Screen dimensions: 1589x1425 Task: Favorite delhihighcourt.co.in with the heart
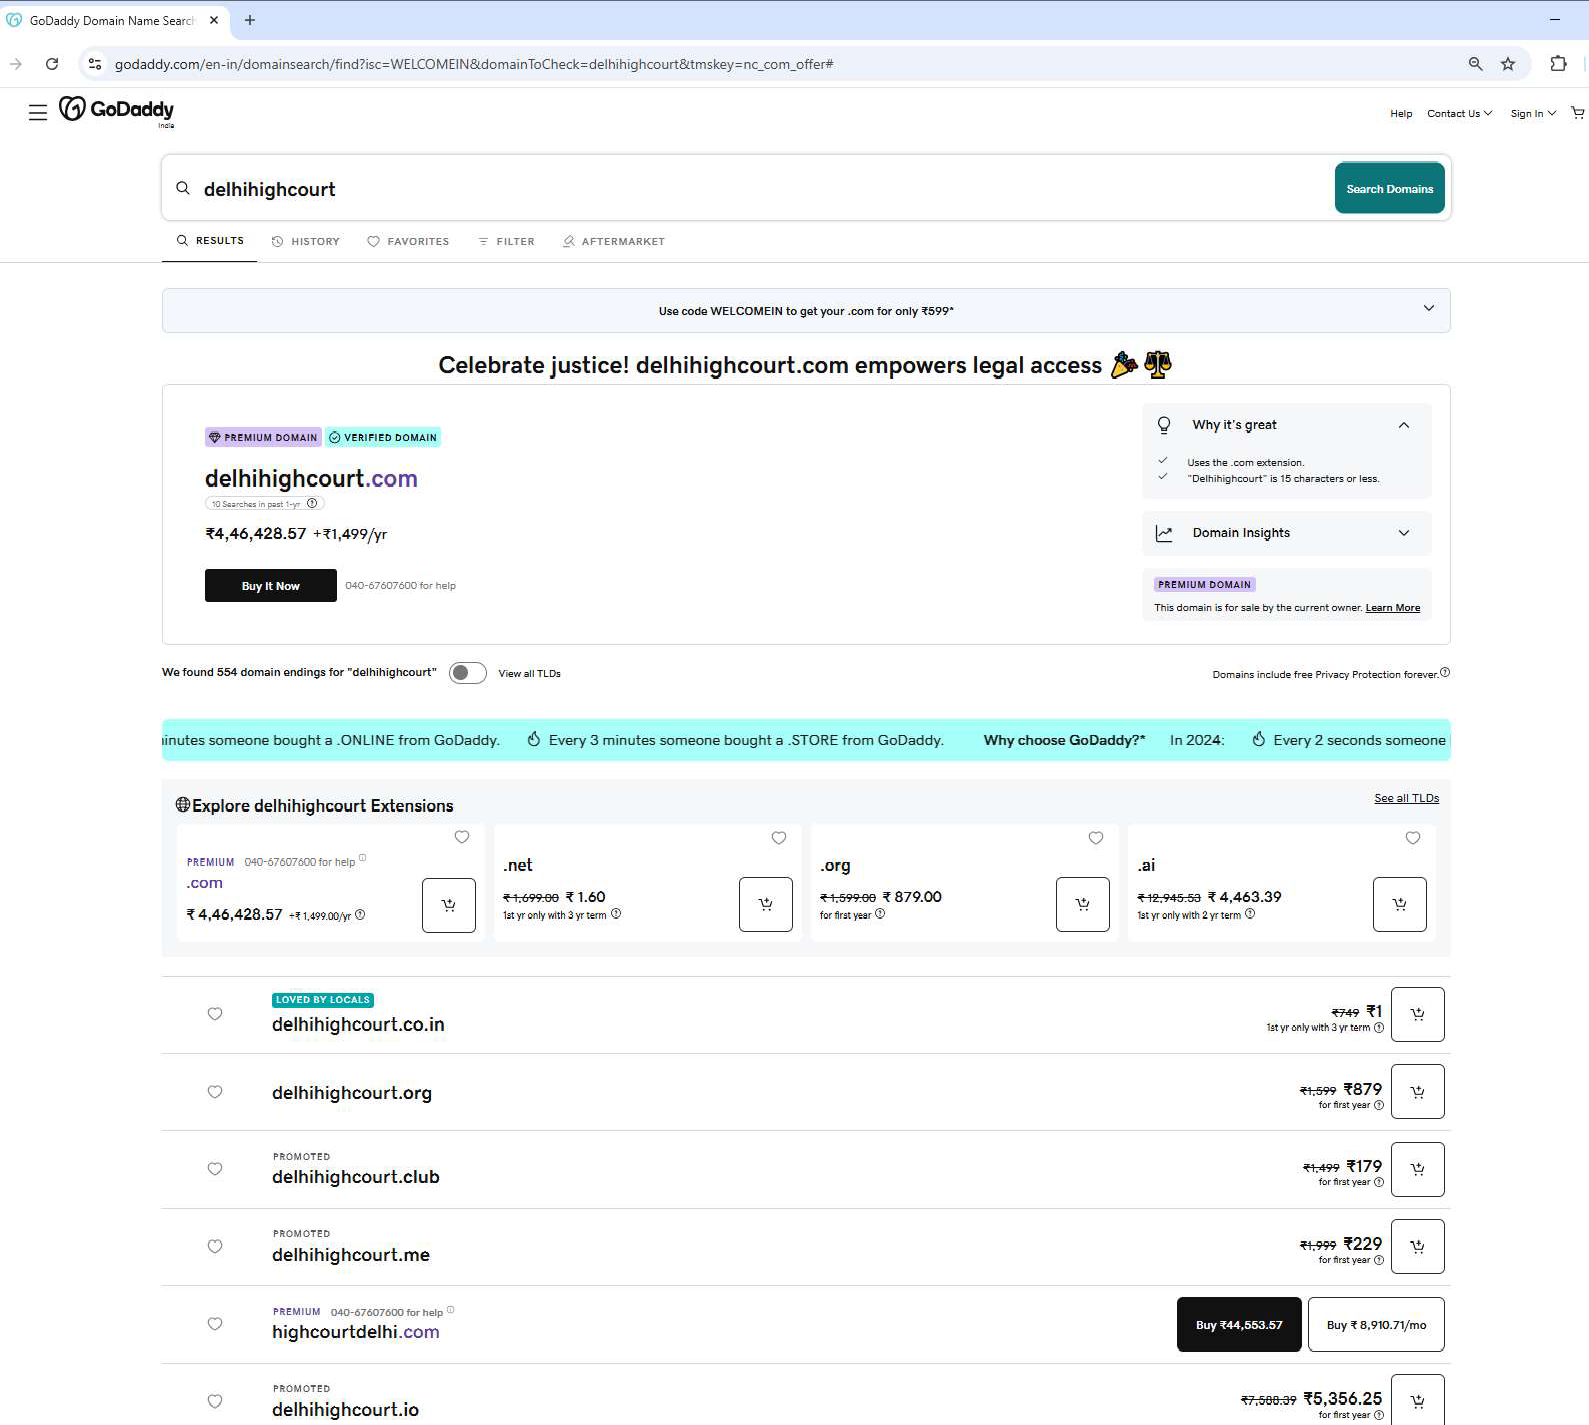[x=215, y=1014]
